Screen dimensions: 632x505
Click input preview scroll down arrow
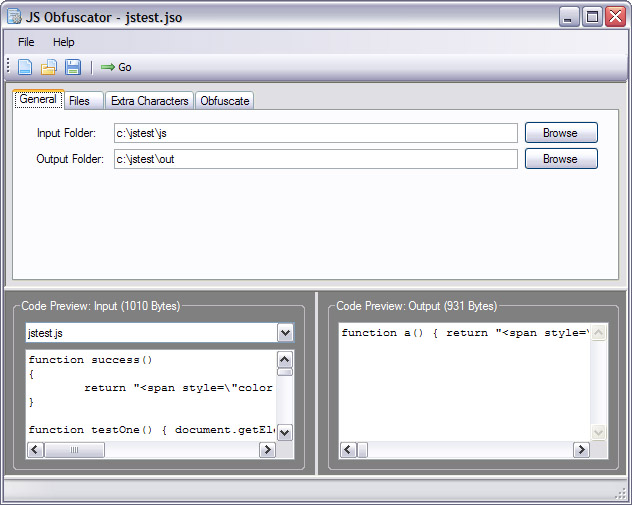coord(285,433)
